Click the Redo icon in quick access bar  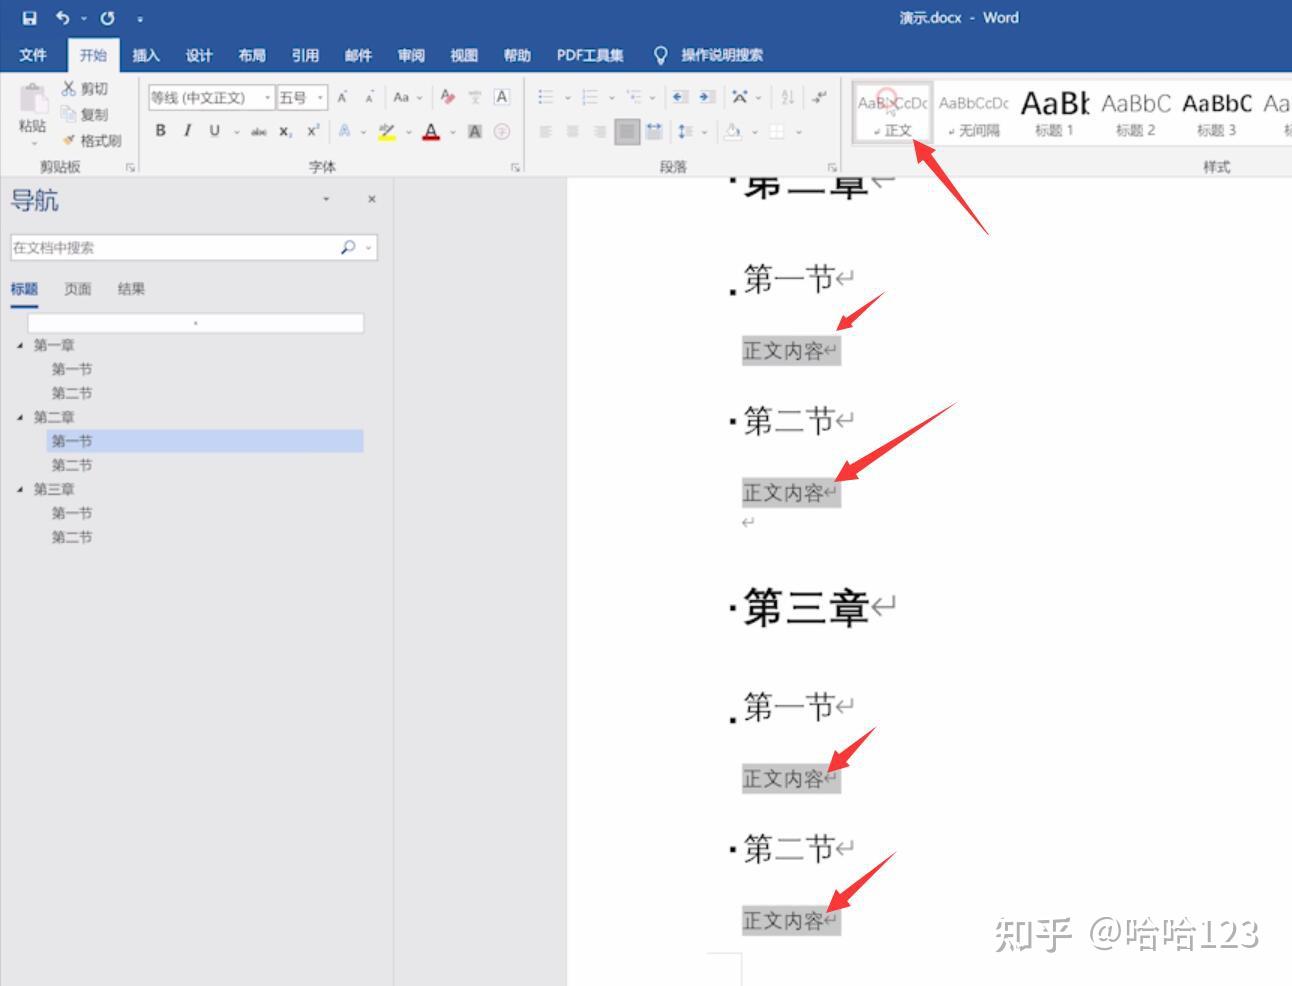(x=107, y=18)
